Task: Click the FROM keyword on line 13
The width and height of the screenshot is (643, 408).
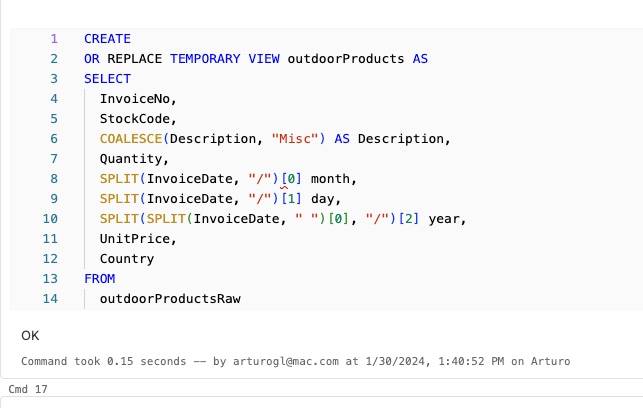Action: [x=99, y=279]
